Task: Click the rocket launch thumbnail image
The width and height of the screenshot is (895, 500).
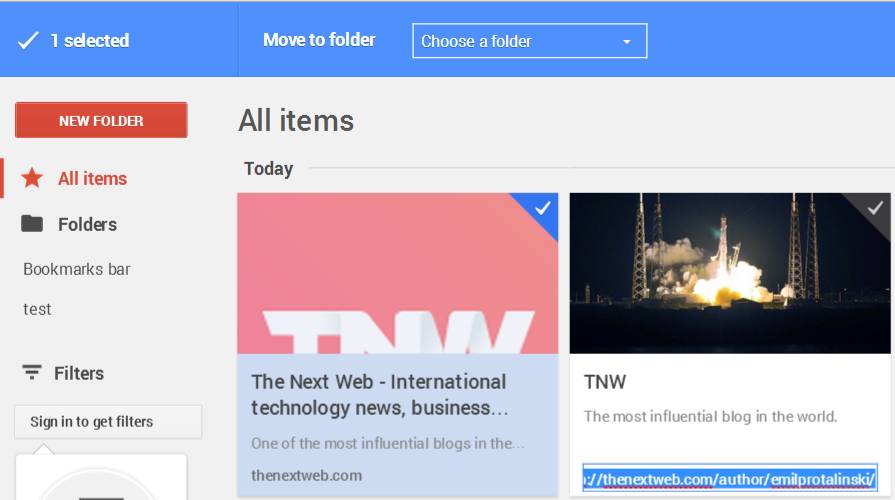Action: 730,273
